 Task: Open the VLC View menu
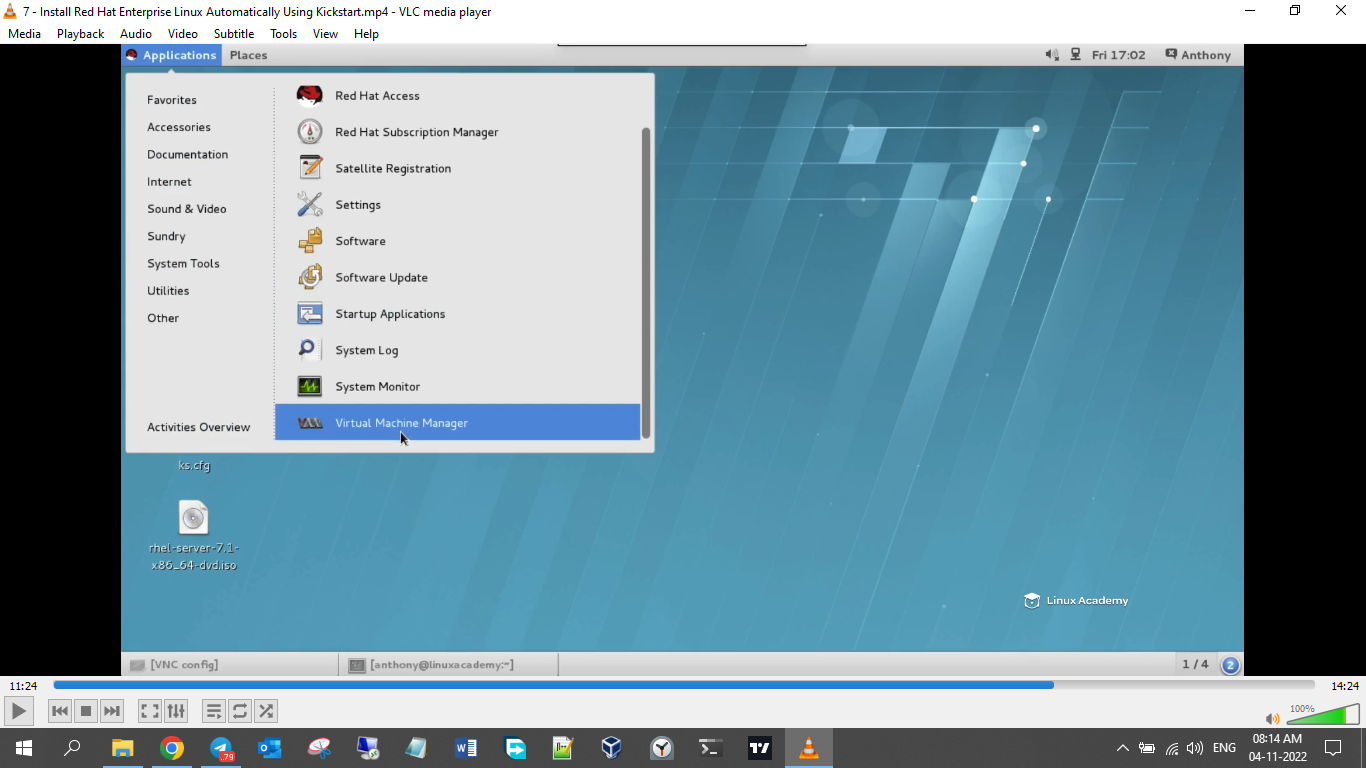(x=325, y=33)
